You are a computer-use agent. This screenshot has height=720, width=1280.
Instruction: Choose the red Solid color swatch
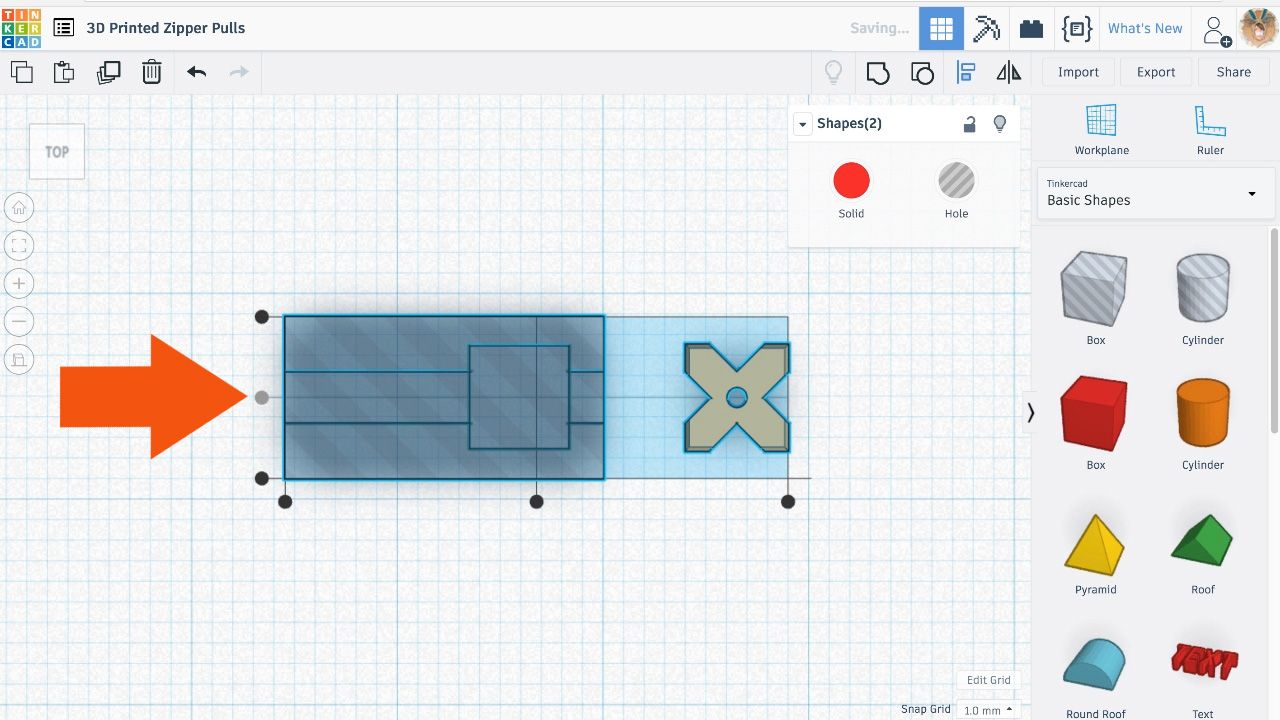pos(852,181)
